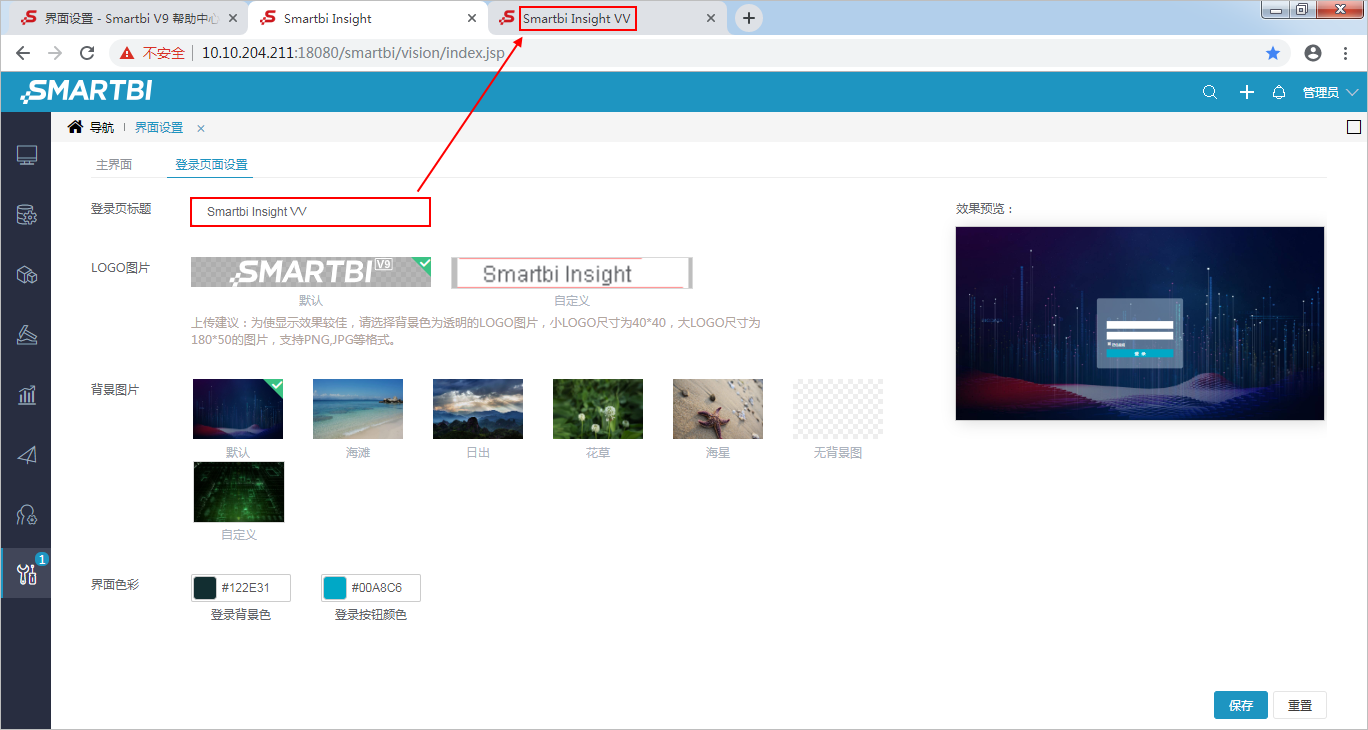Click the SMARTBI logo in header
This screenshot has height=730, width=1368.
pos(86,91)
